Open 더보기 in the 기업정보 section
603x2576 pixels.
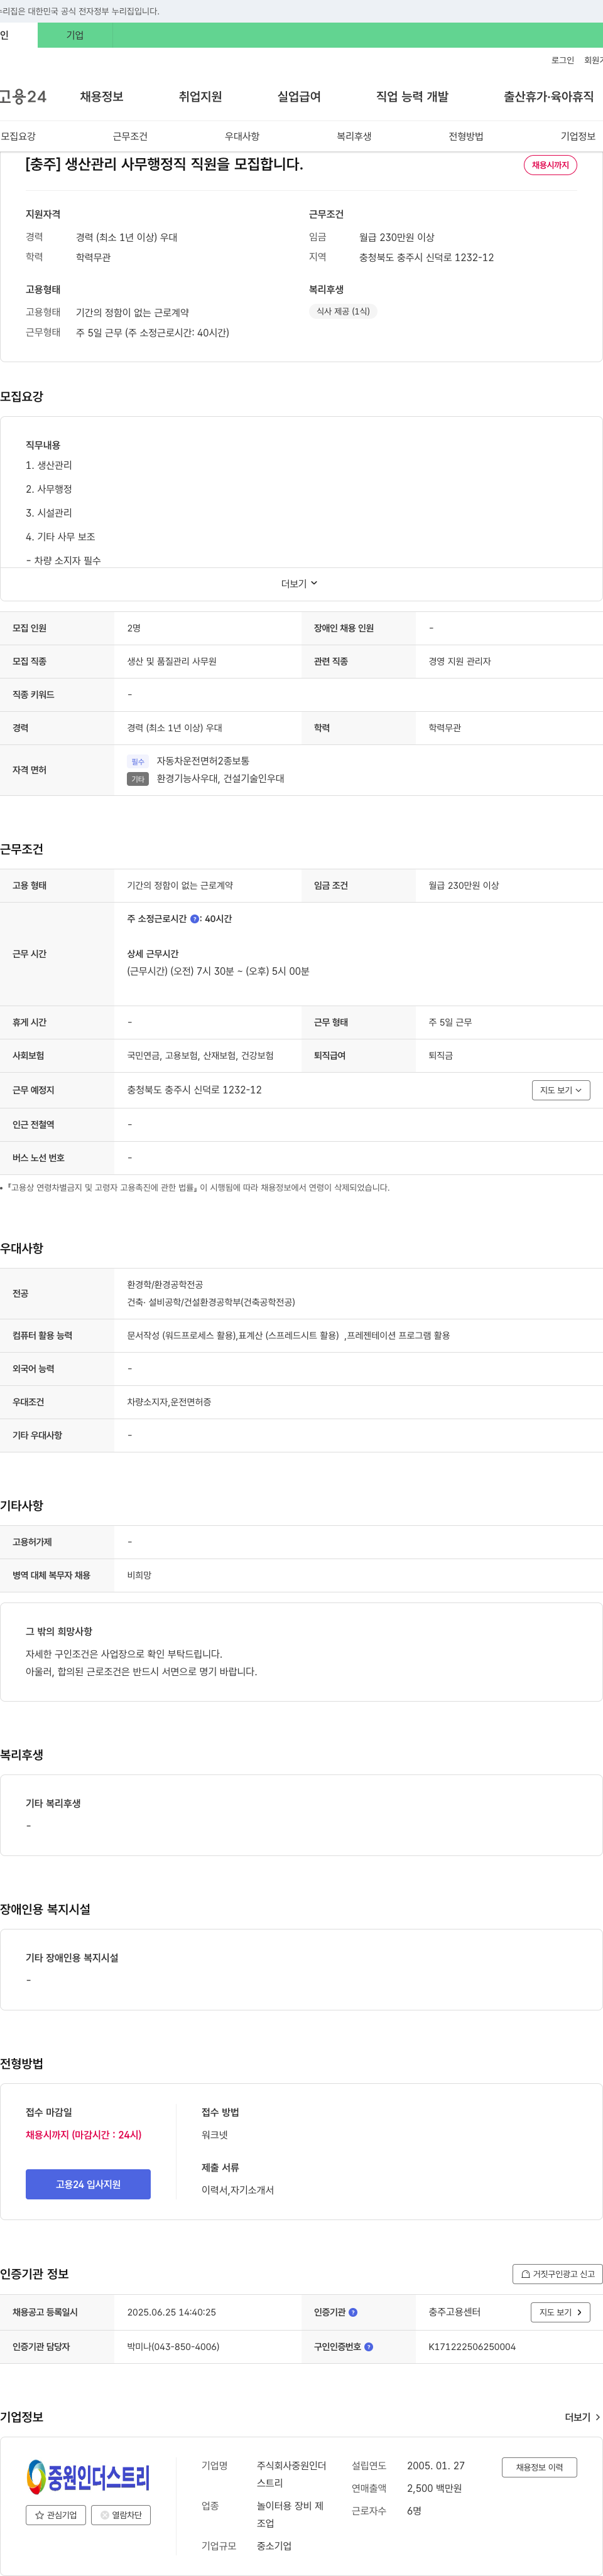(x=582, y=2417)
